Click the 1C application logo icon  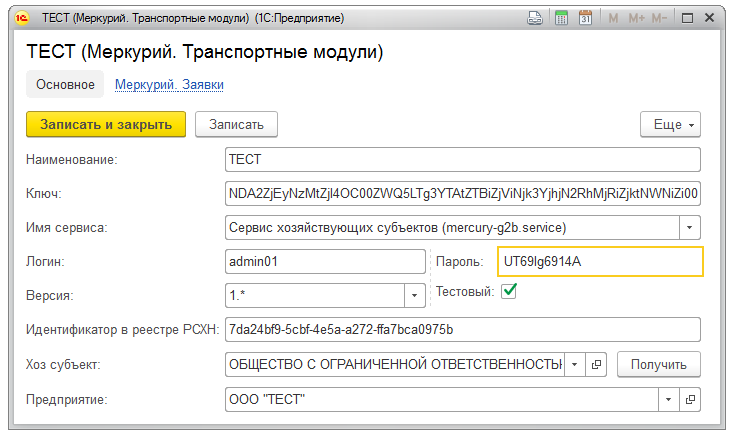(x=22, y=18)
